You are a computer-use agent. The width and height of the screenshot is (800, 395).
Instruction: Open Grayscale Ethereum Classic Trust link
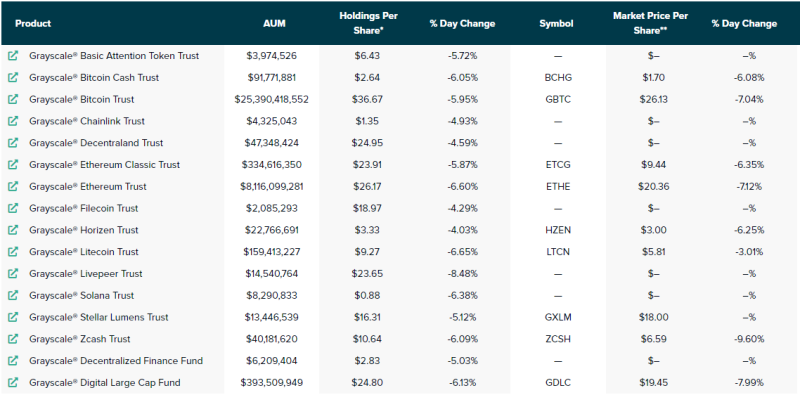tap(105, 165)
